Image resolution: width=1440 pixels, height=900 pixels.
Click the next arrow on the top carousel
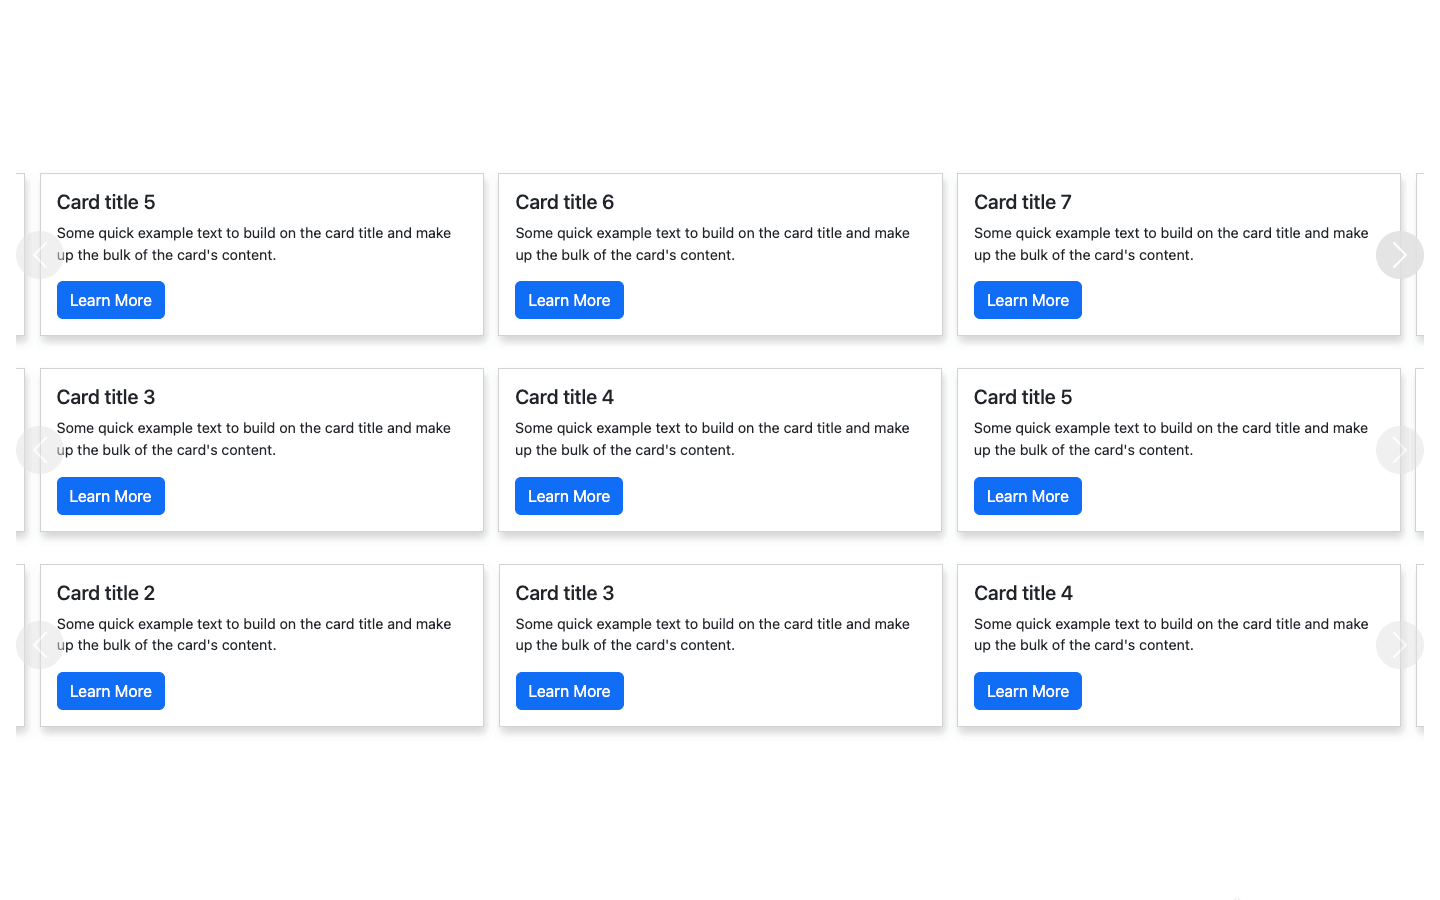(1399, 254)
